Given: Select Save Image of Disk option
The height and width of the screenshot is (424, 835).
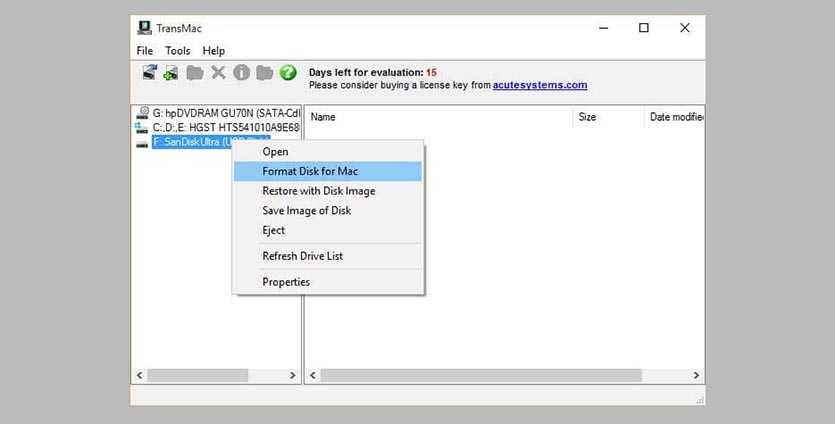Looking at the screenshot, I should point(306,211).
